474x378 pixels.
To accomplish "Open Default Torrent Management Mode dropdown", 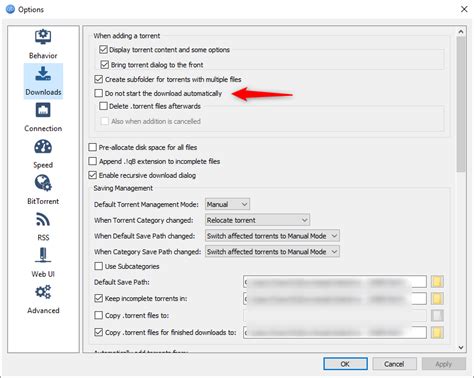I will point(227,204).
